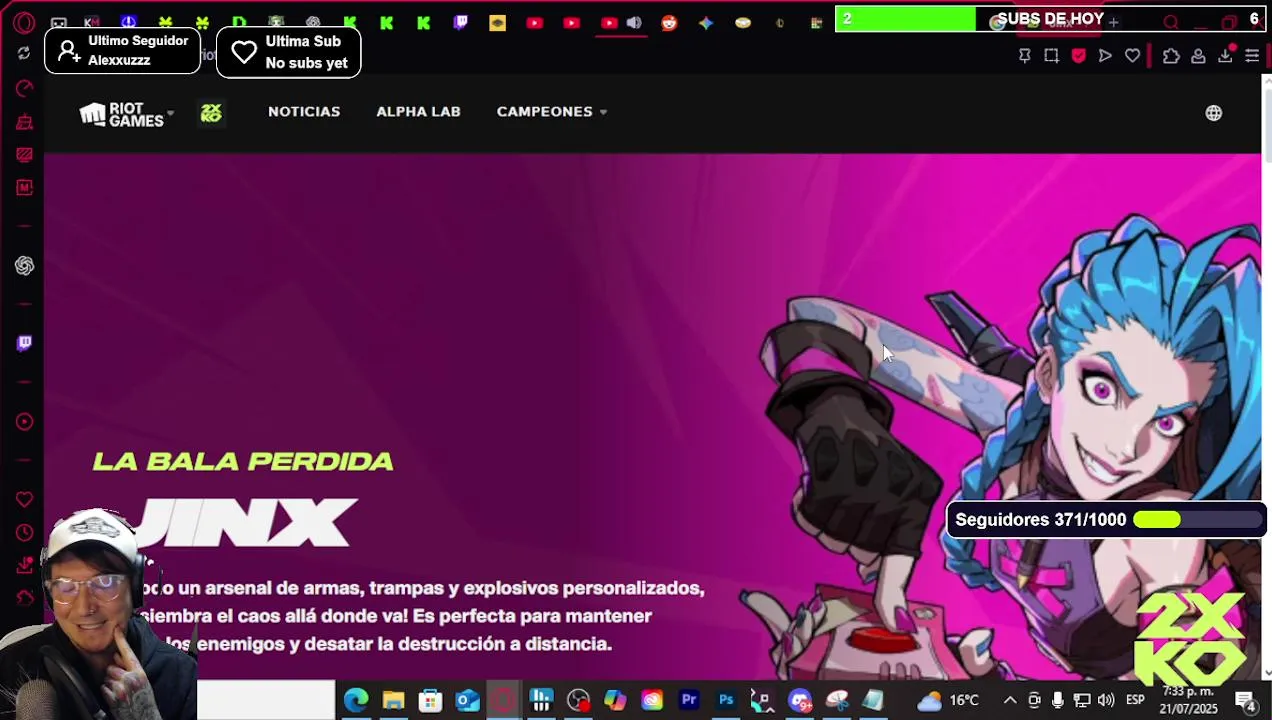Click the JINX champion title
1272x720 pixels.
(x=248, y=522)
